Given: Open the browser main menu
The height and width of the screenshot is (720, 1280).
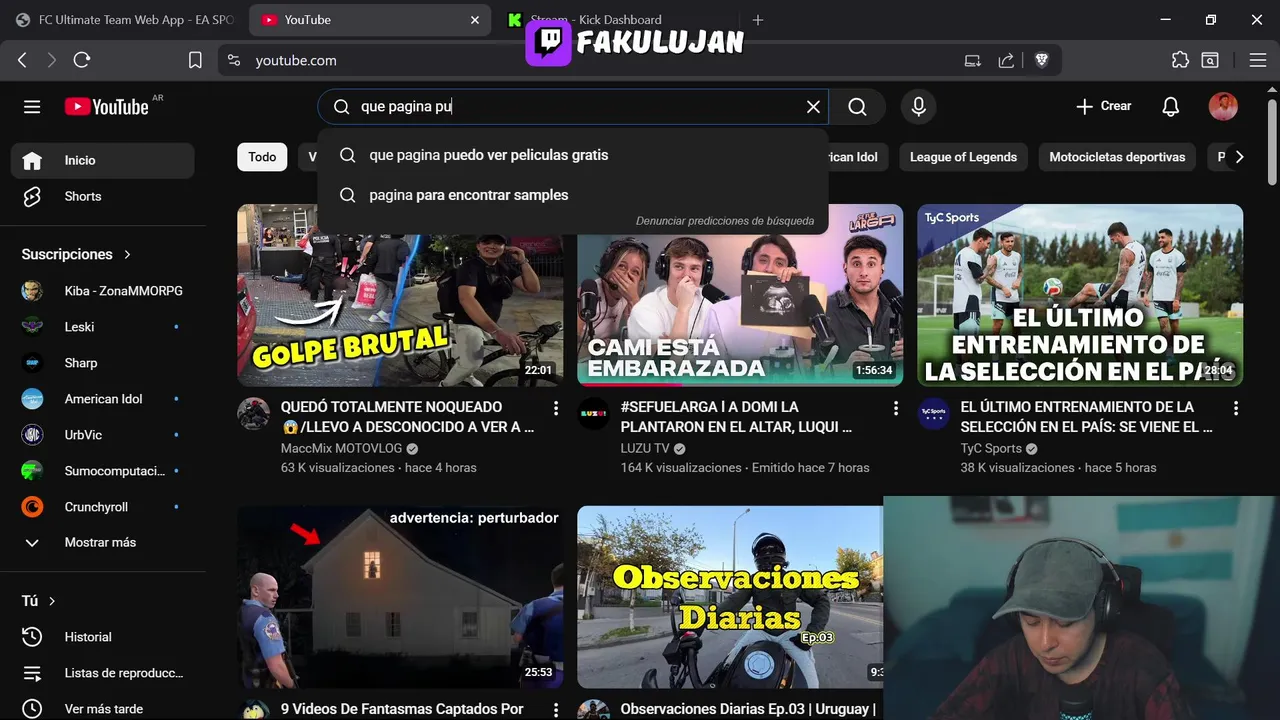Looking at the screenshot, I should click(x=1258, y=60).
